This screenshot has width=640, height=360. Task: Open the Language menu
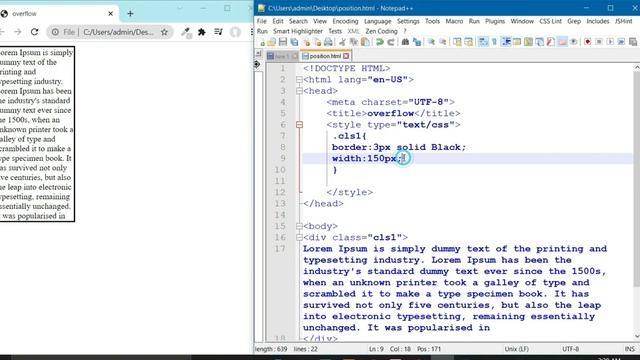(378, 21)
